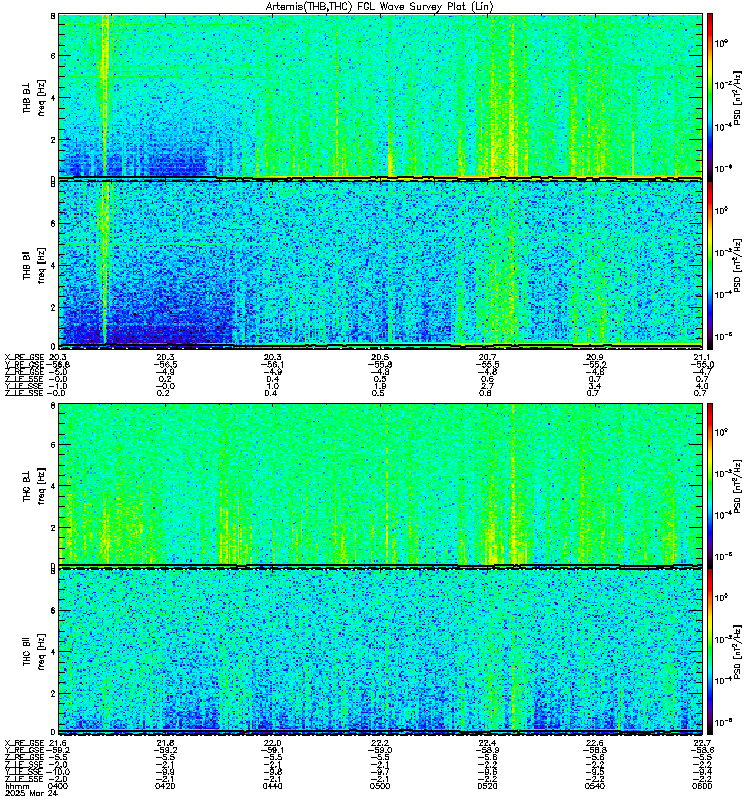Image resolution: width=750 pixels, height=800 pixels.
Task: Click the "THB B⊥" axis label
Action: (x=27, y=96)
